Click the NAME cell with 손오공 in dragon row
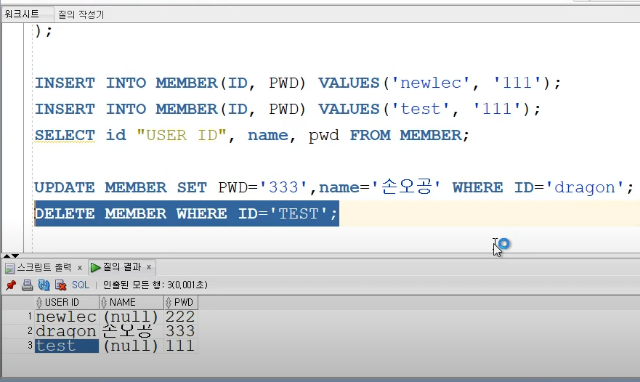 pyautogui.click(x=131, y=331)
